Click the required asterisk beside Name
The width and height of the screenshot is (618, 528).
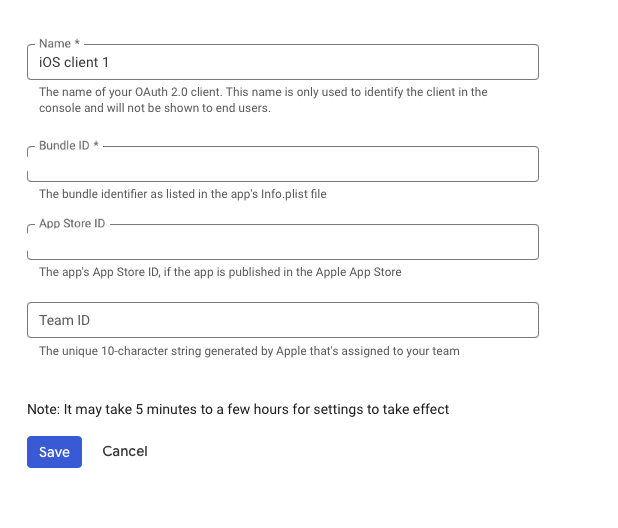coord(77,44)
